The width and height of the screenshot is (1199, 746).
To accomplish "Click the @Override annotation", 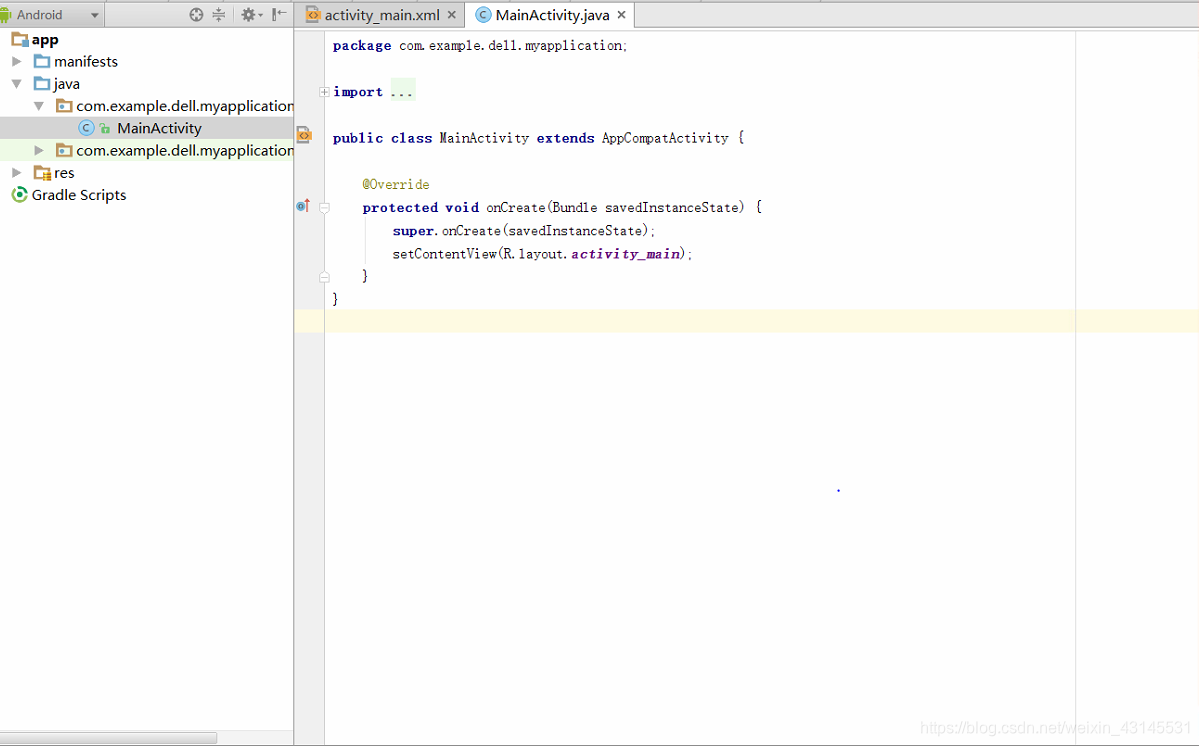I will click(x=396, y=184).
